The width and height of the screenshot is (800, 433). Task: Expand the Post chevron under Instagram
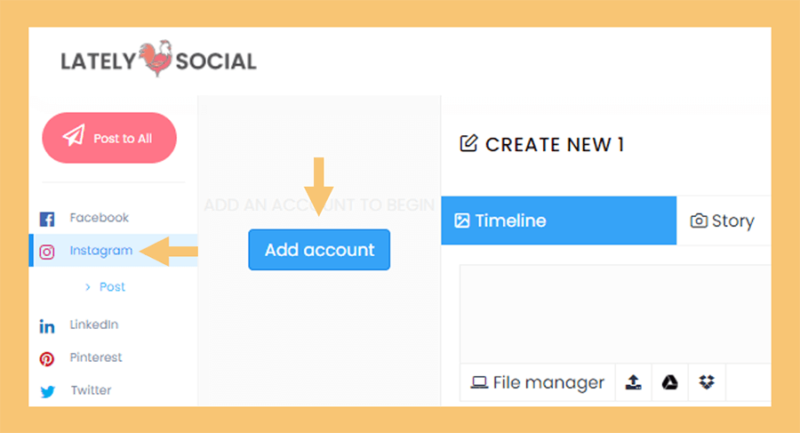pos(88,287)
